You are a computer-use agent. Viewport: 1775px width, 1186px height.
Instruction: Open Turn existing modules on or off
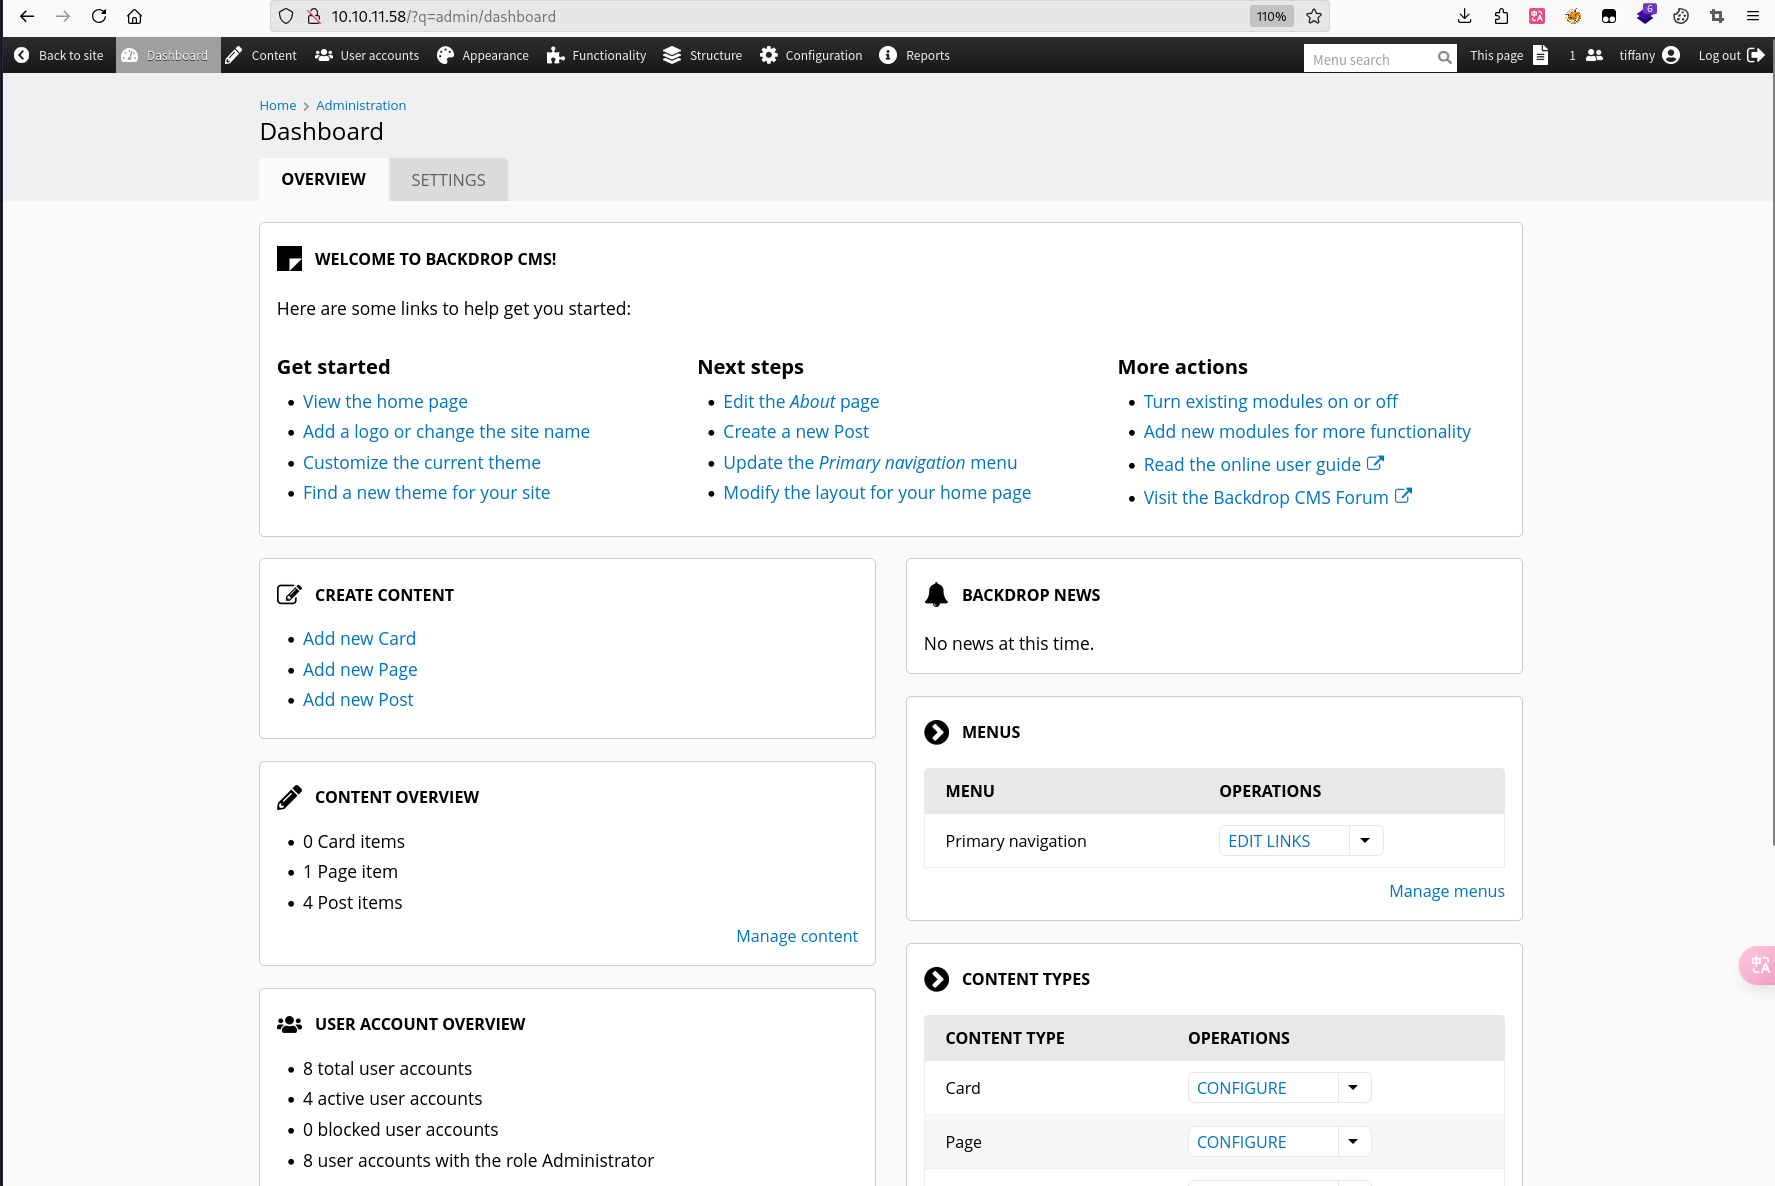click(x=1270, y=401)
